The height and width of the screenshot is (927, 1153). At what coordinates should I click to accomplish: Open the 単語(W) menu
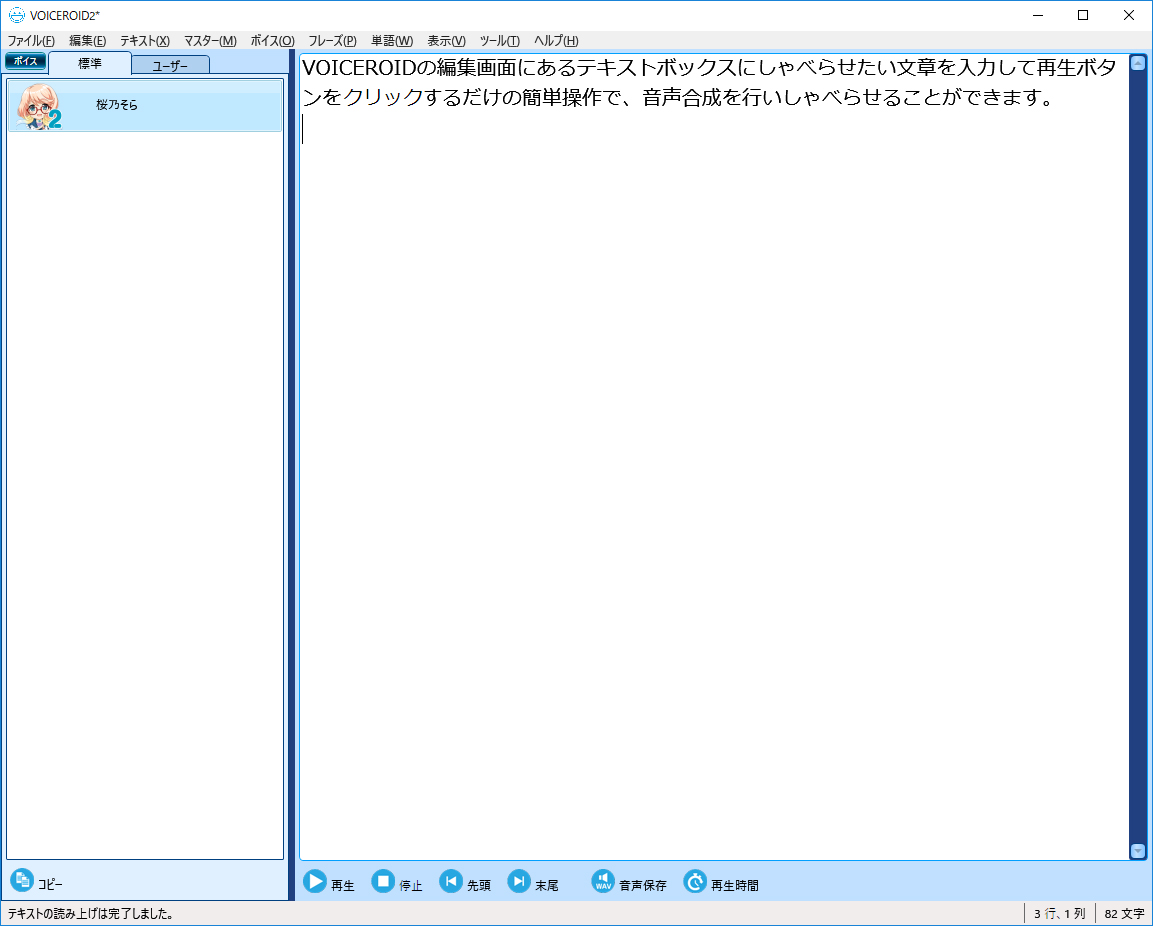[x=392, y=40]
